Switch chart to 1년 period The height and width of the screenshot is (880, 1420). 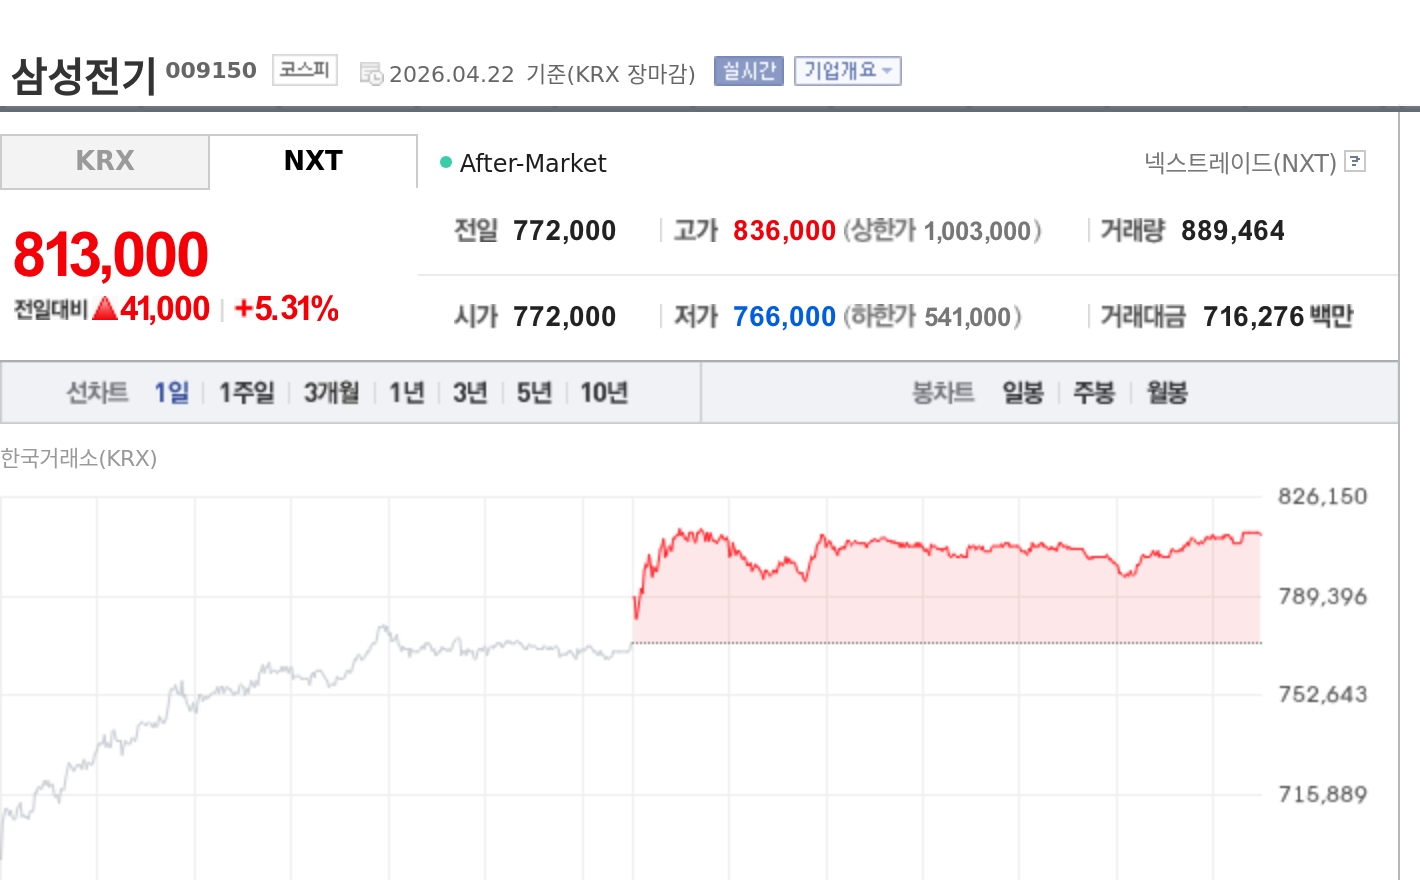[x=406, y=392]
